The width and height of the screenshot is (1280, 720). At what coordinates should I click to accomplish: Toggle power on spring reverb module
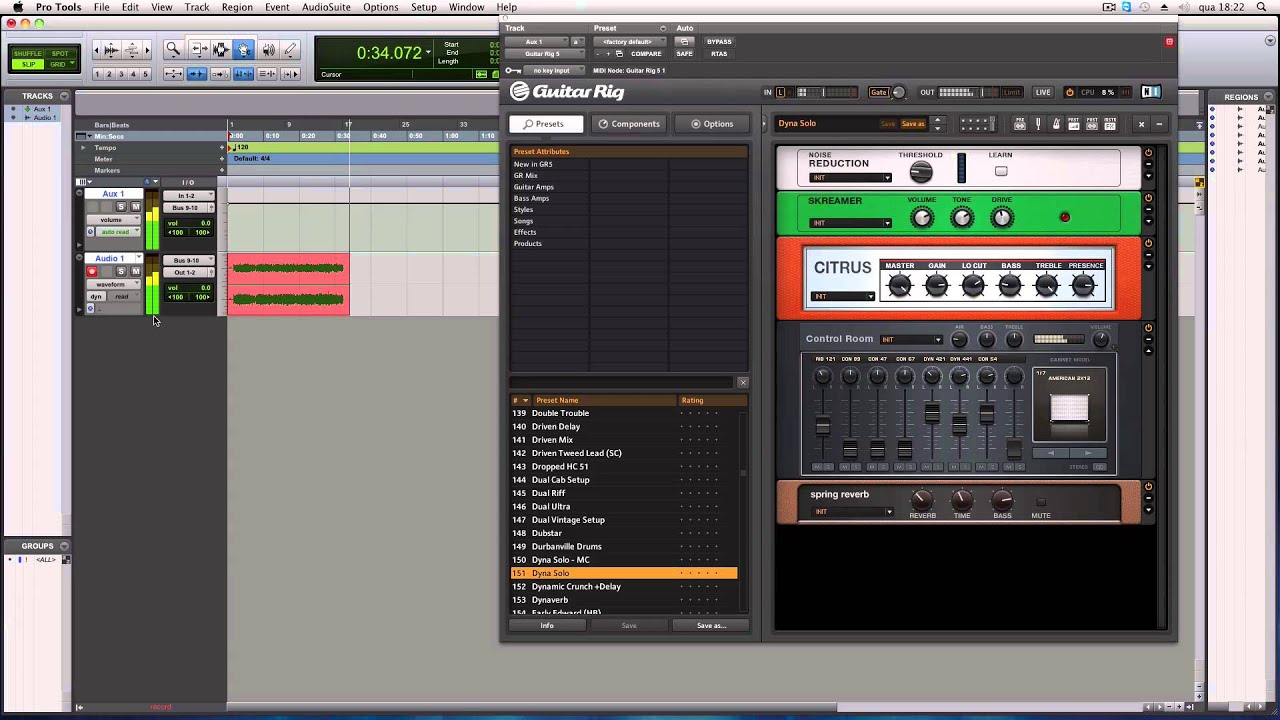1148,487
